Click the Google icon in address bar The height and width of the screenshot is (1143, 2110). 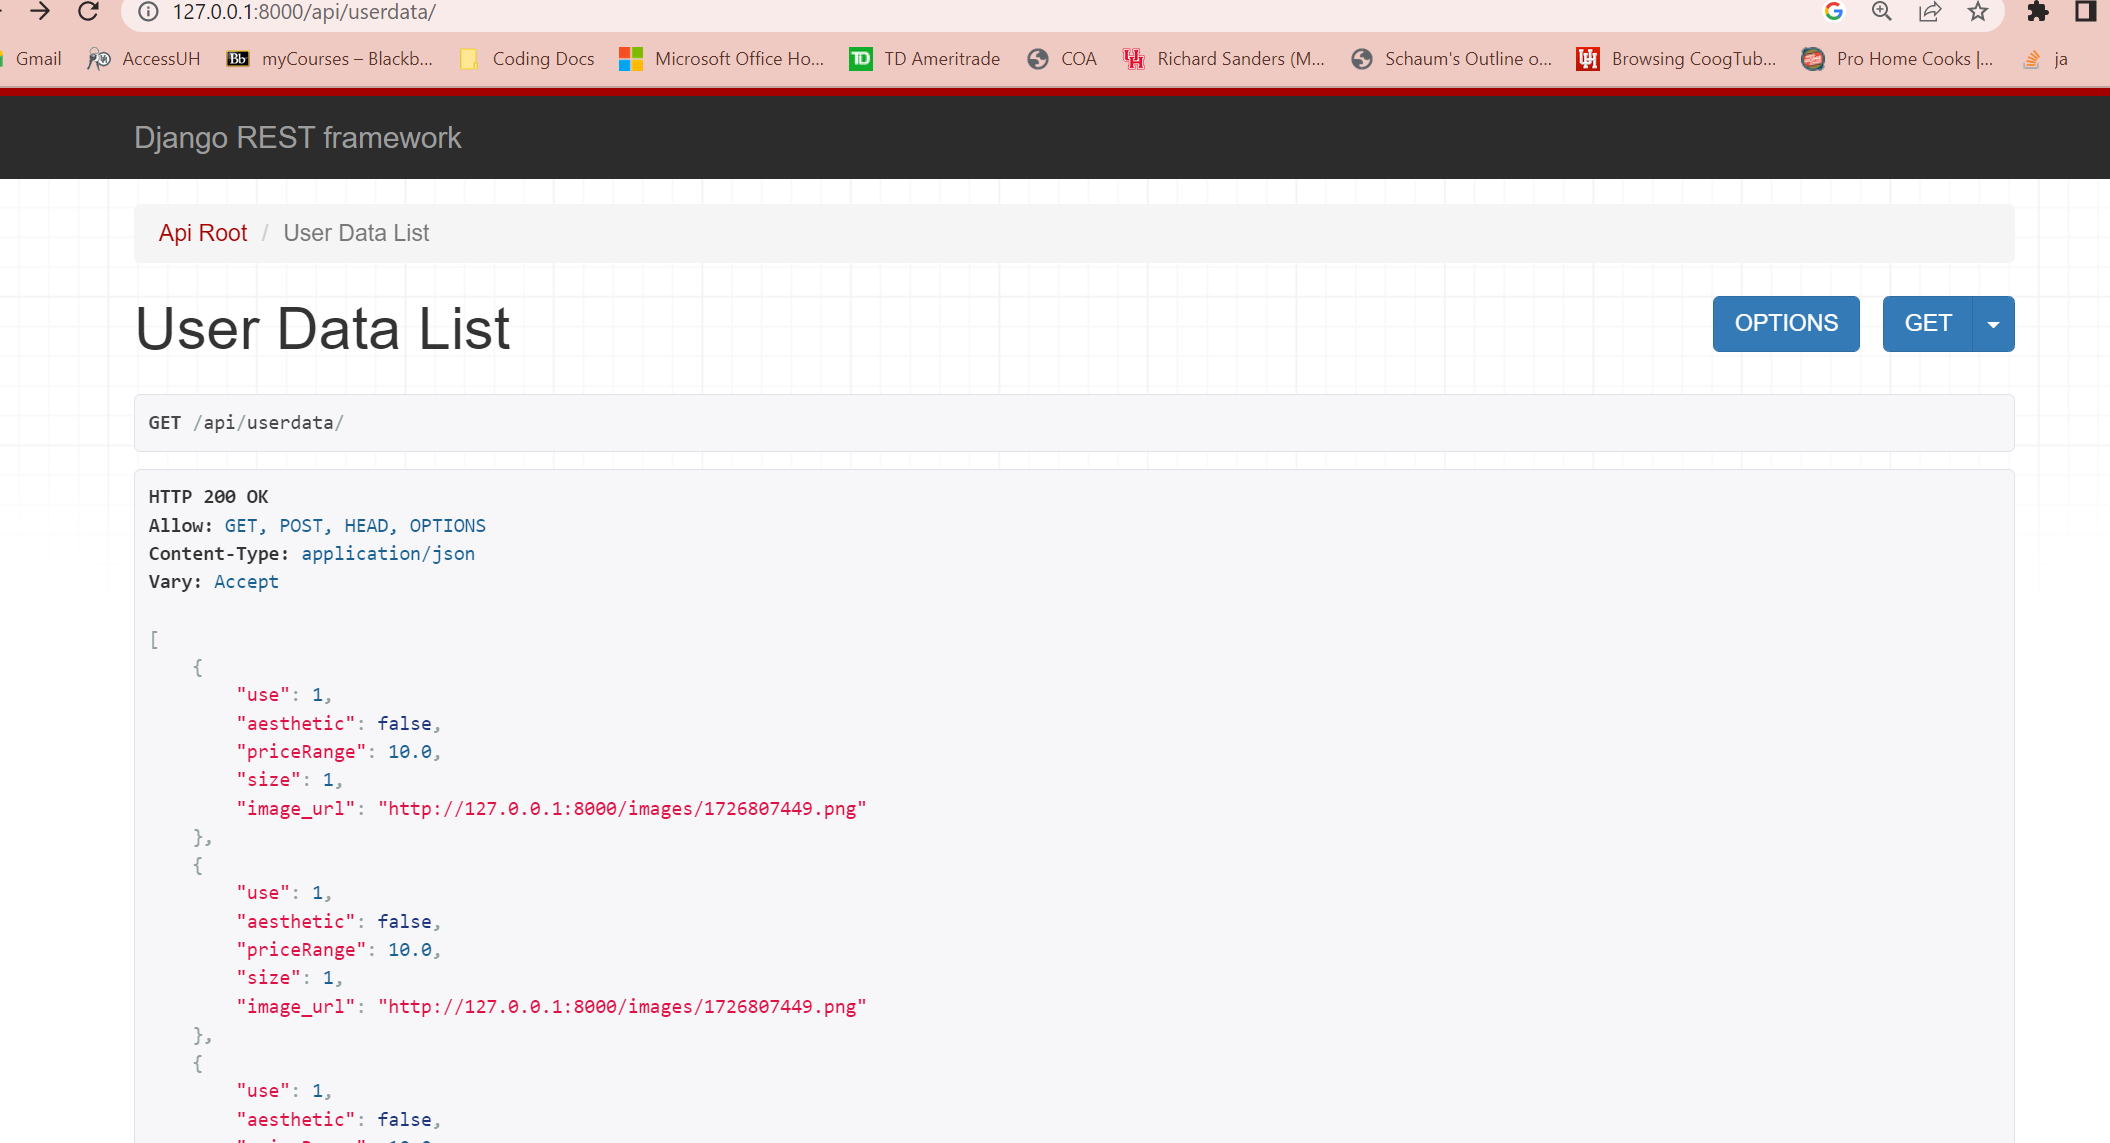point(1833,12)
